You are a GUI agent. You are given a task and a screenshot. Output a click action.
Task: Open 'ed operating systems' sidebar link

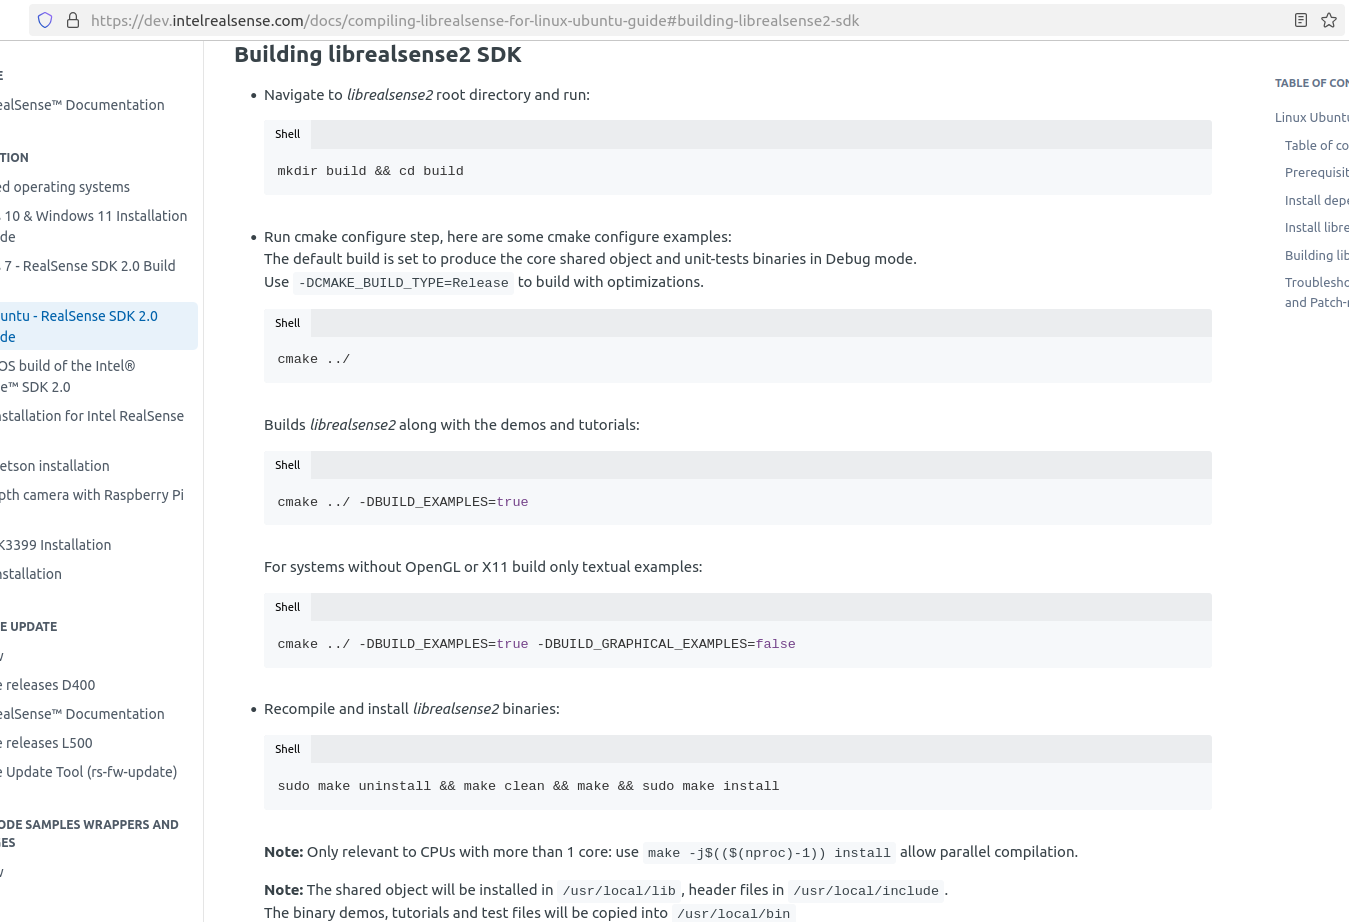[x=65, y=187]
